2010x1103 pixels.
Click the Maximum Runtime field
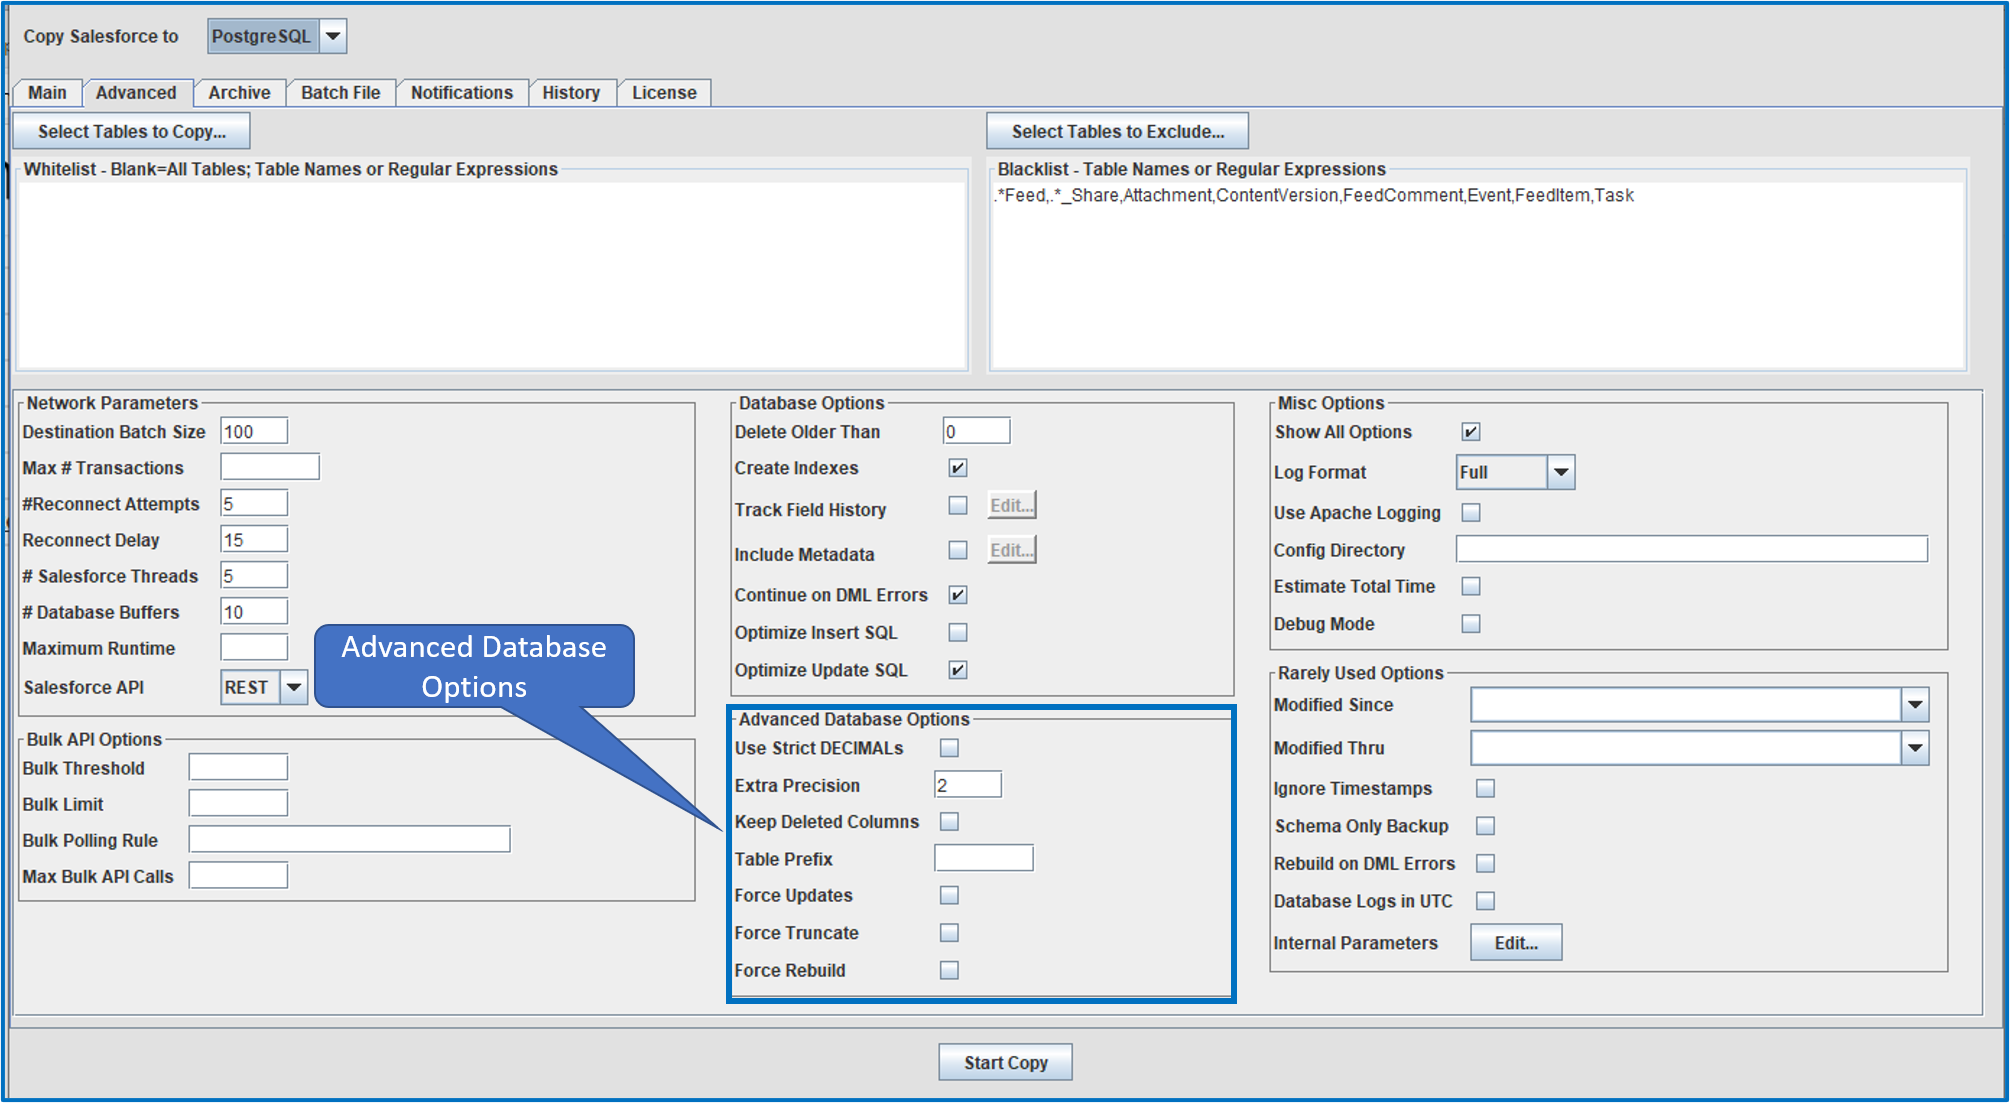[x=254, y=647]
